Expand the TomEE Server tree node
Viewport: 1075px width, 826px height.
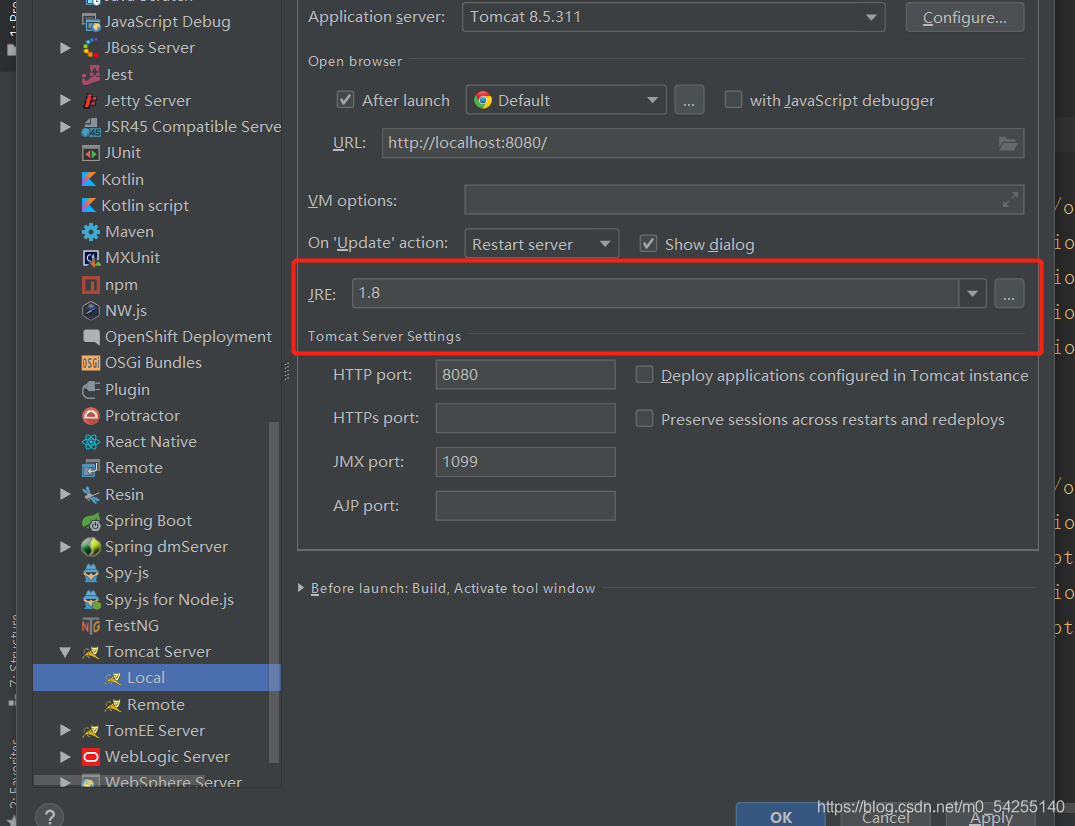tap(65, 731)
